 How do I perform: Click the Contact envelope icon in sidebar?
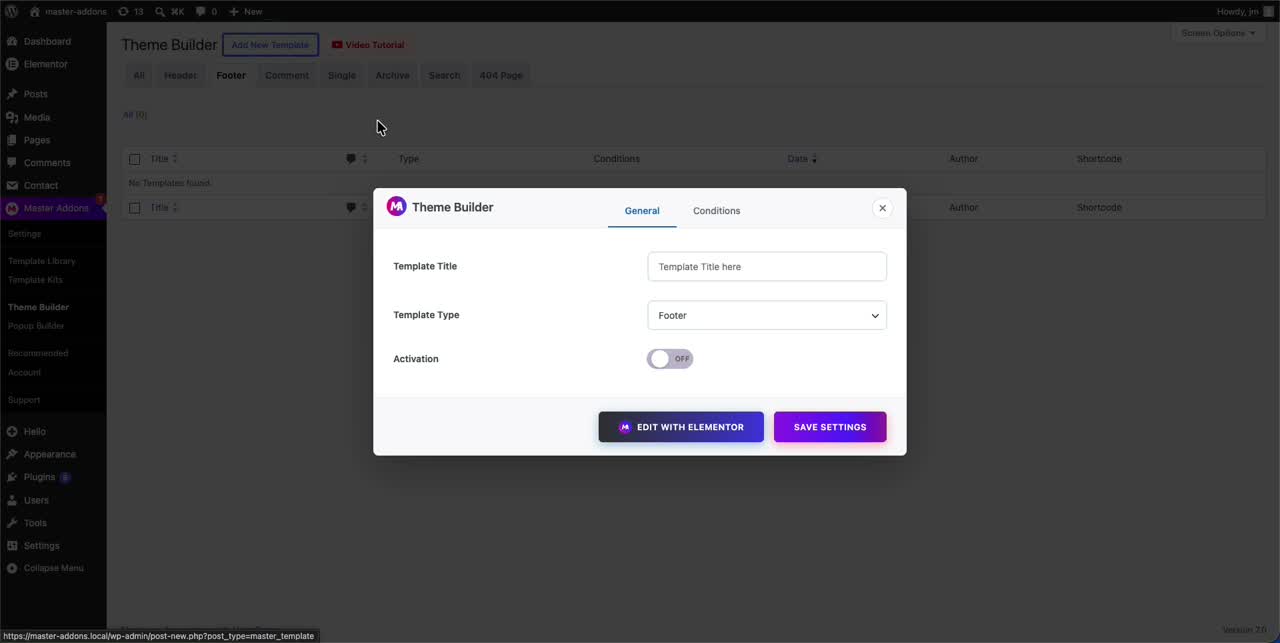coord(12,185)
